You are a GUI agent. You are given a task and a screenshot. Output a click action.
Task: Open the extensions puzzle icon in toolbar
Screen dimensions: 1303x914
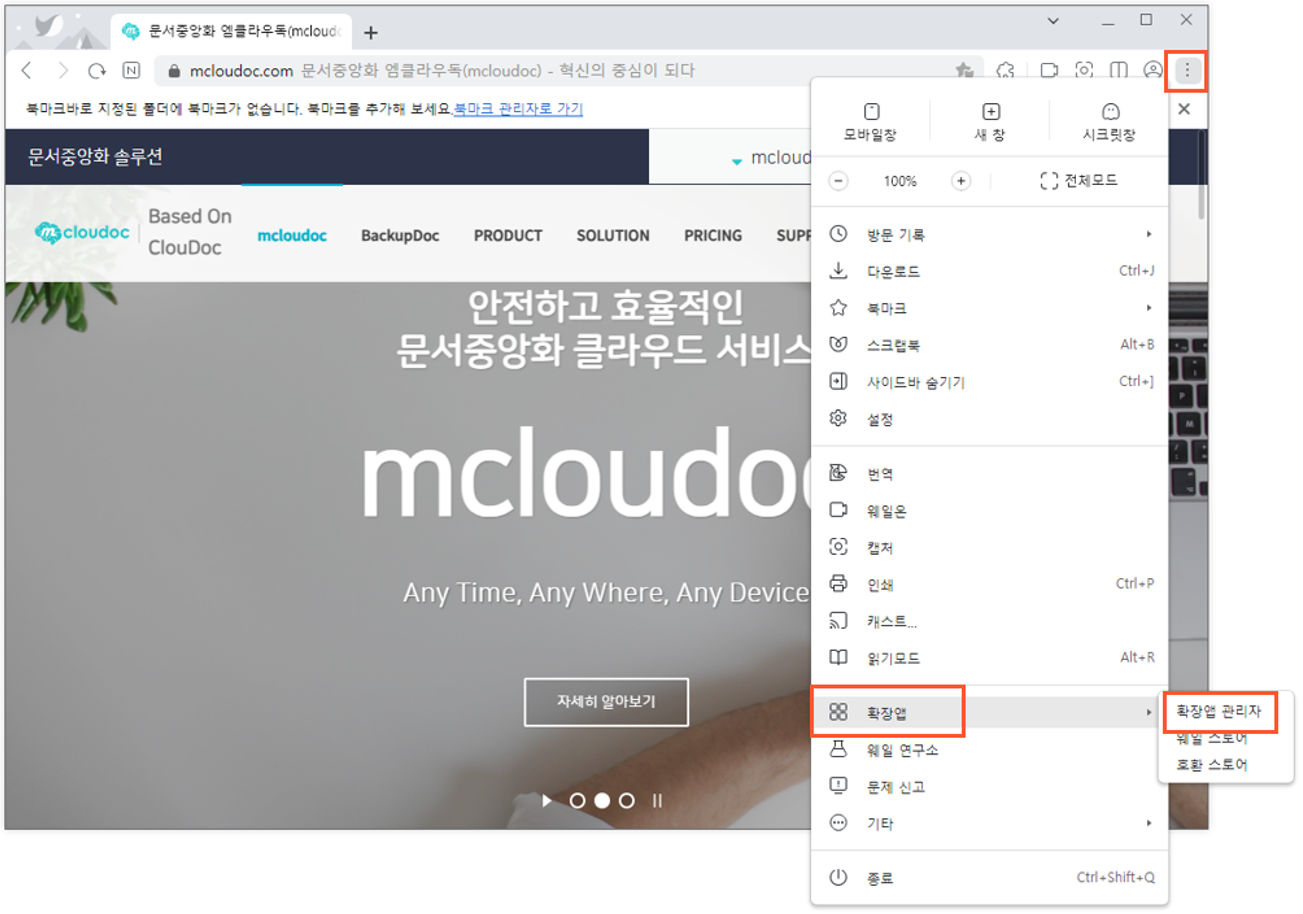coord(1007,70)
